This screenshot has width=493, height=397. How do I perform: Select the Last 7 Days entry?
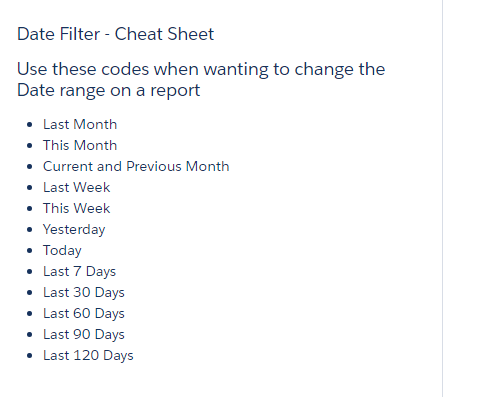point(79,272)
